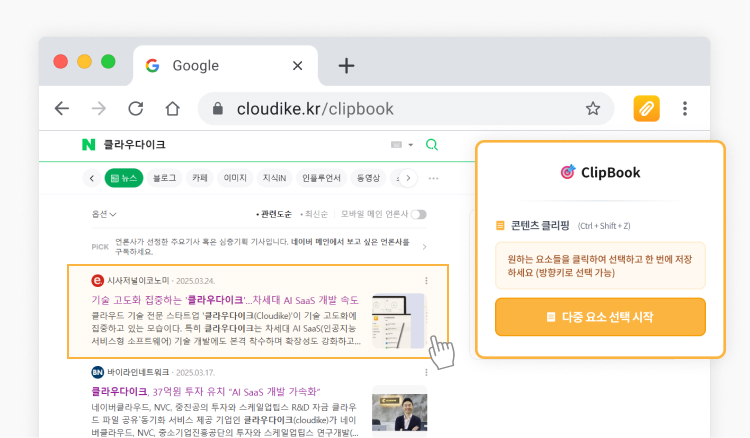750x438 pixels.
Task: Click the second article thumbnail with man
Action: pyautogui.click(x=399, y=412)
